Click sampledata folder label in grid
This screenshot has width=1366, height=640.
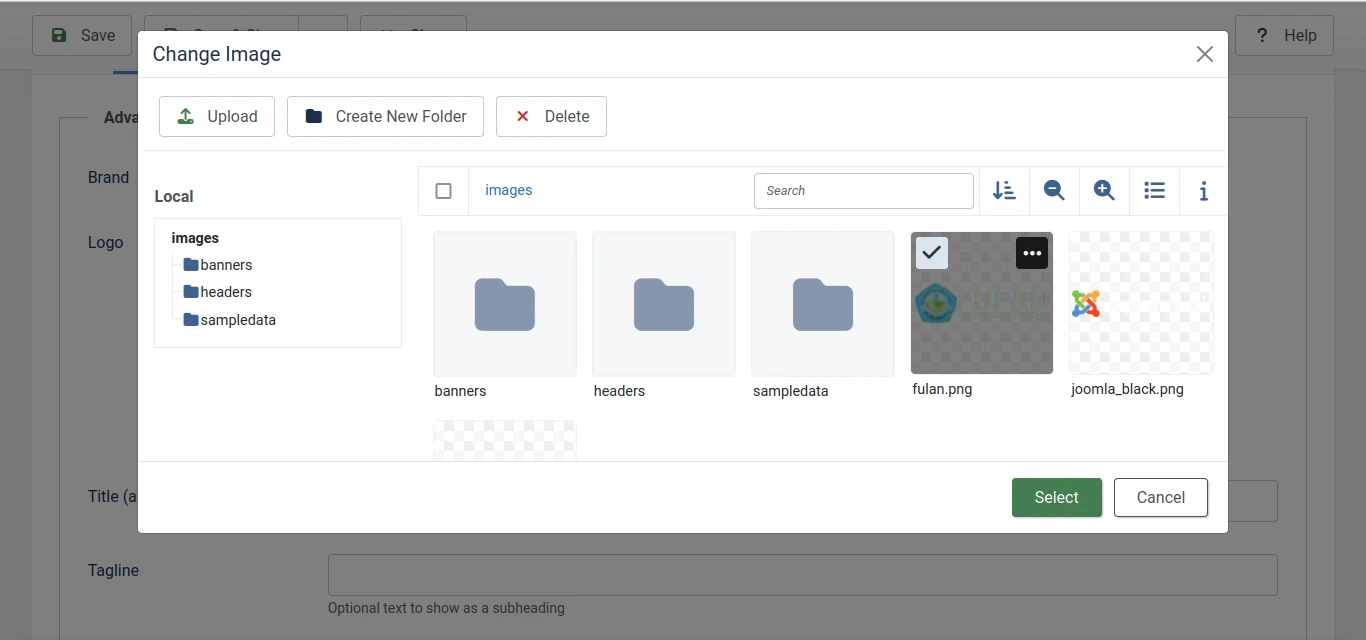[791, 391]
